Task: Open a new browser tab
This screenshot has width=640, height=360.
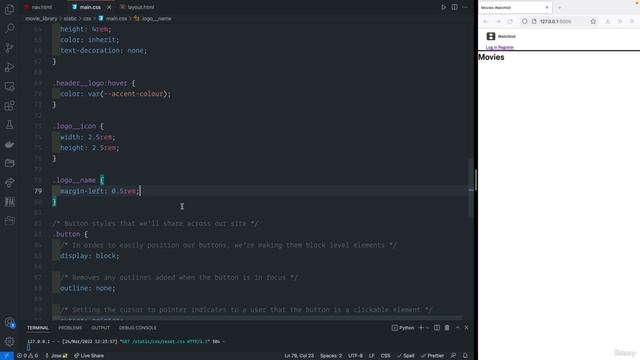Action: click(560, 7)
